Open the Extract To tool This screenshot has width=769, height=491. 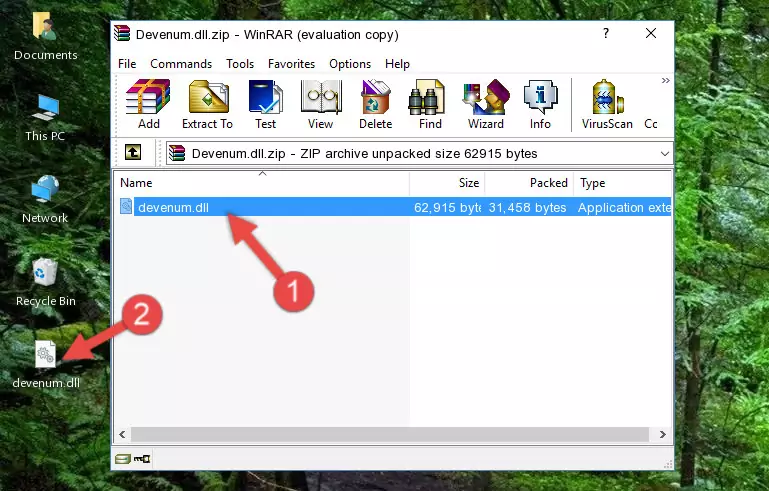[207, 104]
